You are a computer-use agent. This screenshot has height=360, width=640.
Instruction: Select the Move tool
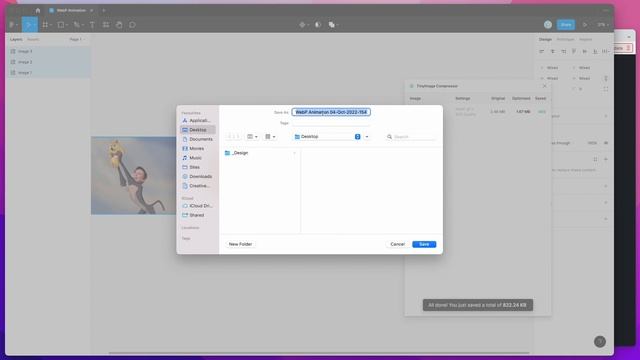(28, 25)
